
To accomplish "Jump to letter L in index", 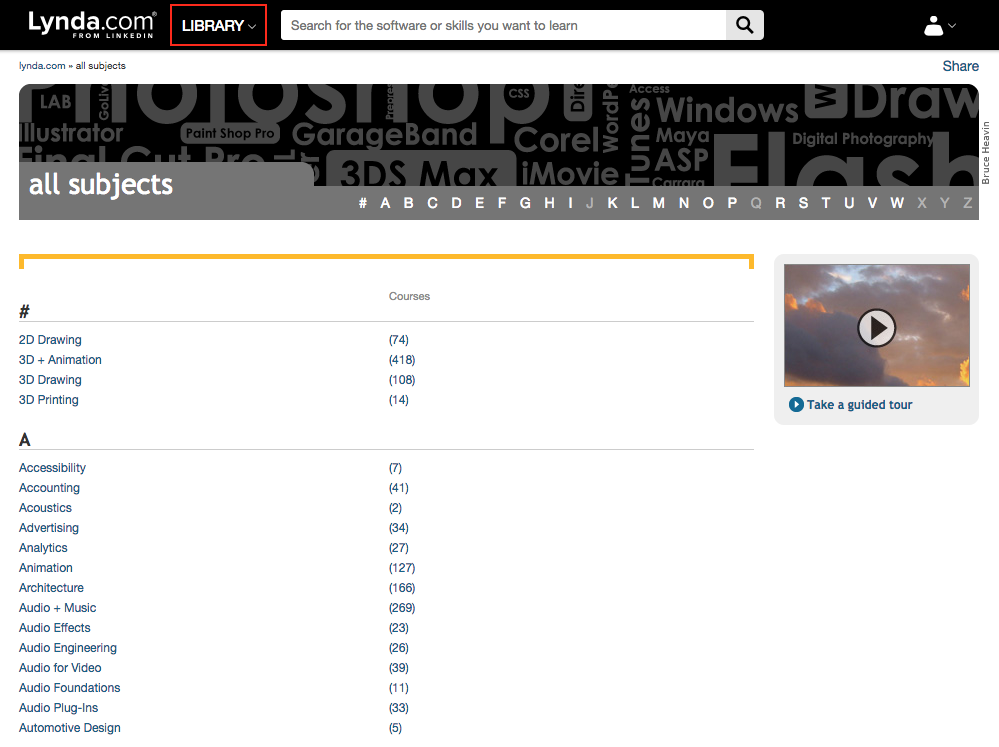I will coord(635,203).
